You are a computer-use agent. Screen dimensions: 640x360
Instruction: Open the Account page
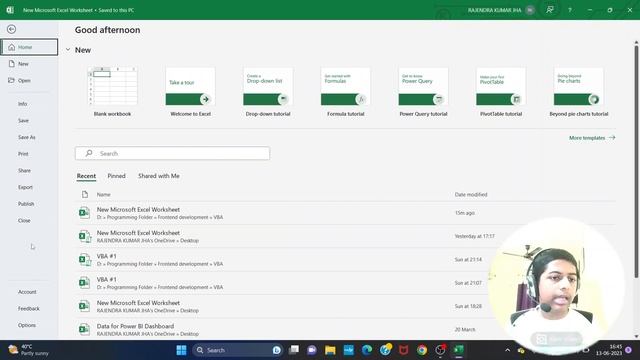(x=27, y=292)
